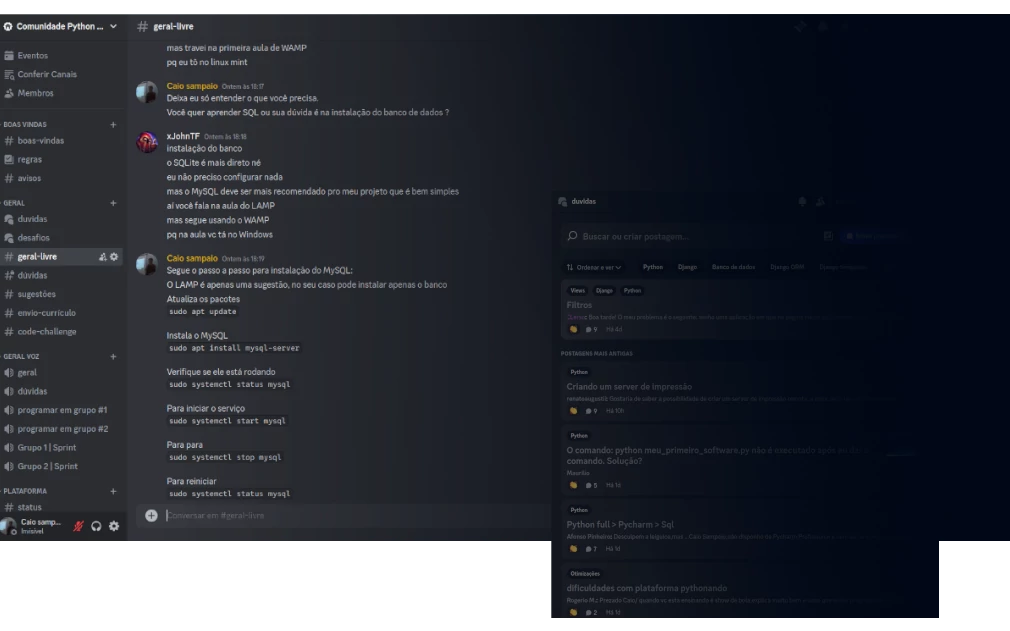Click the plus attachment button in message bar
1010x631 pixels.
(x=151, y=515)
